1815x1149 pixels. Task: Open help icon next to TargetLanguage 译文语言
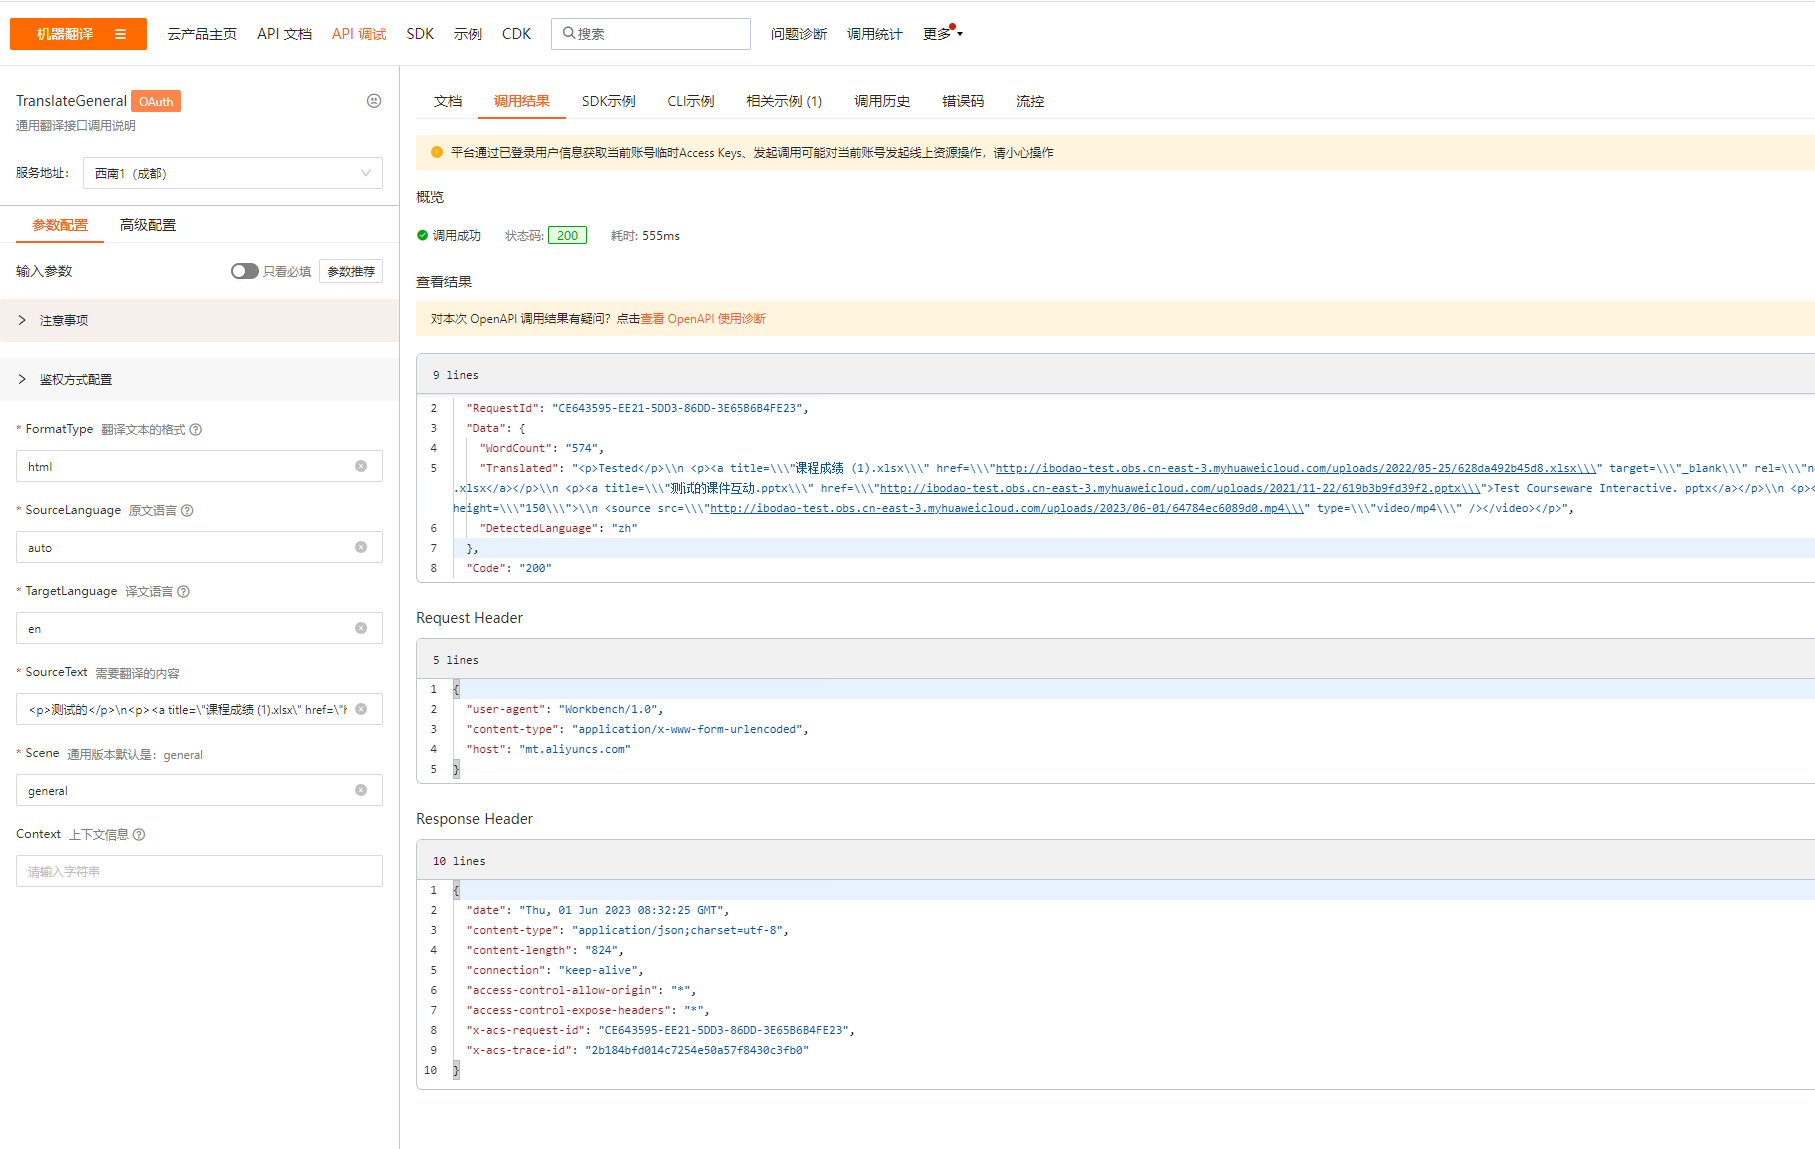183,591
